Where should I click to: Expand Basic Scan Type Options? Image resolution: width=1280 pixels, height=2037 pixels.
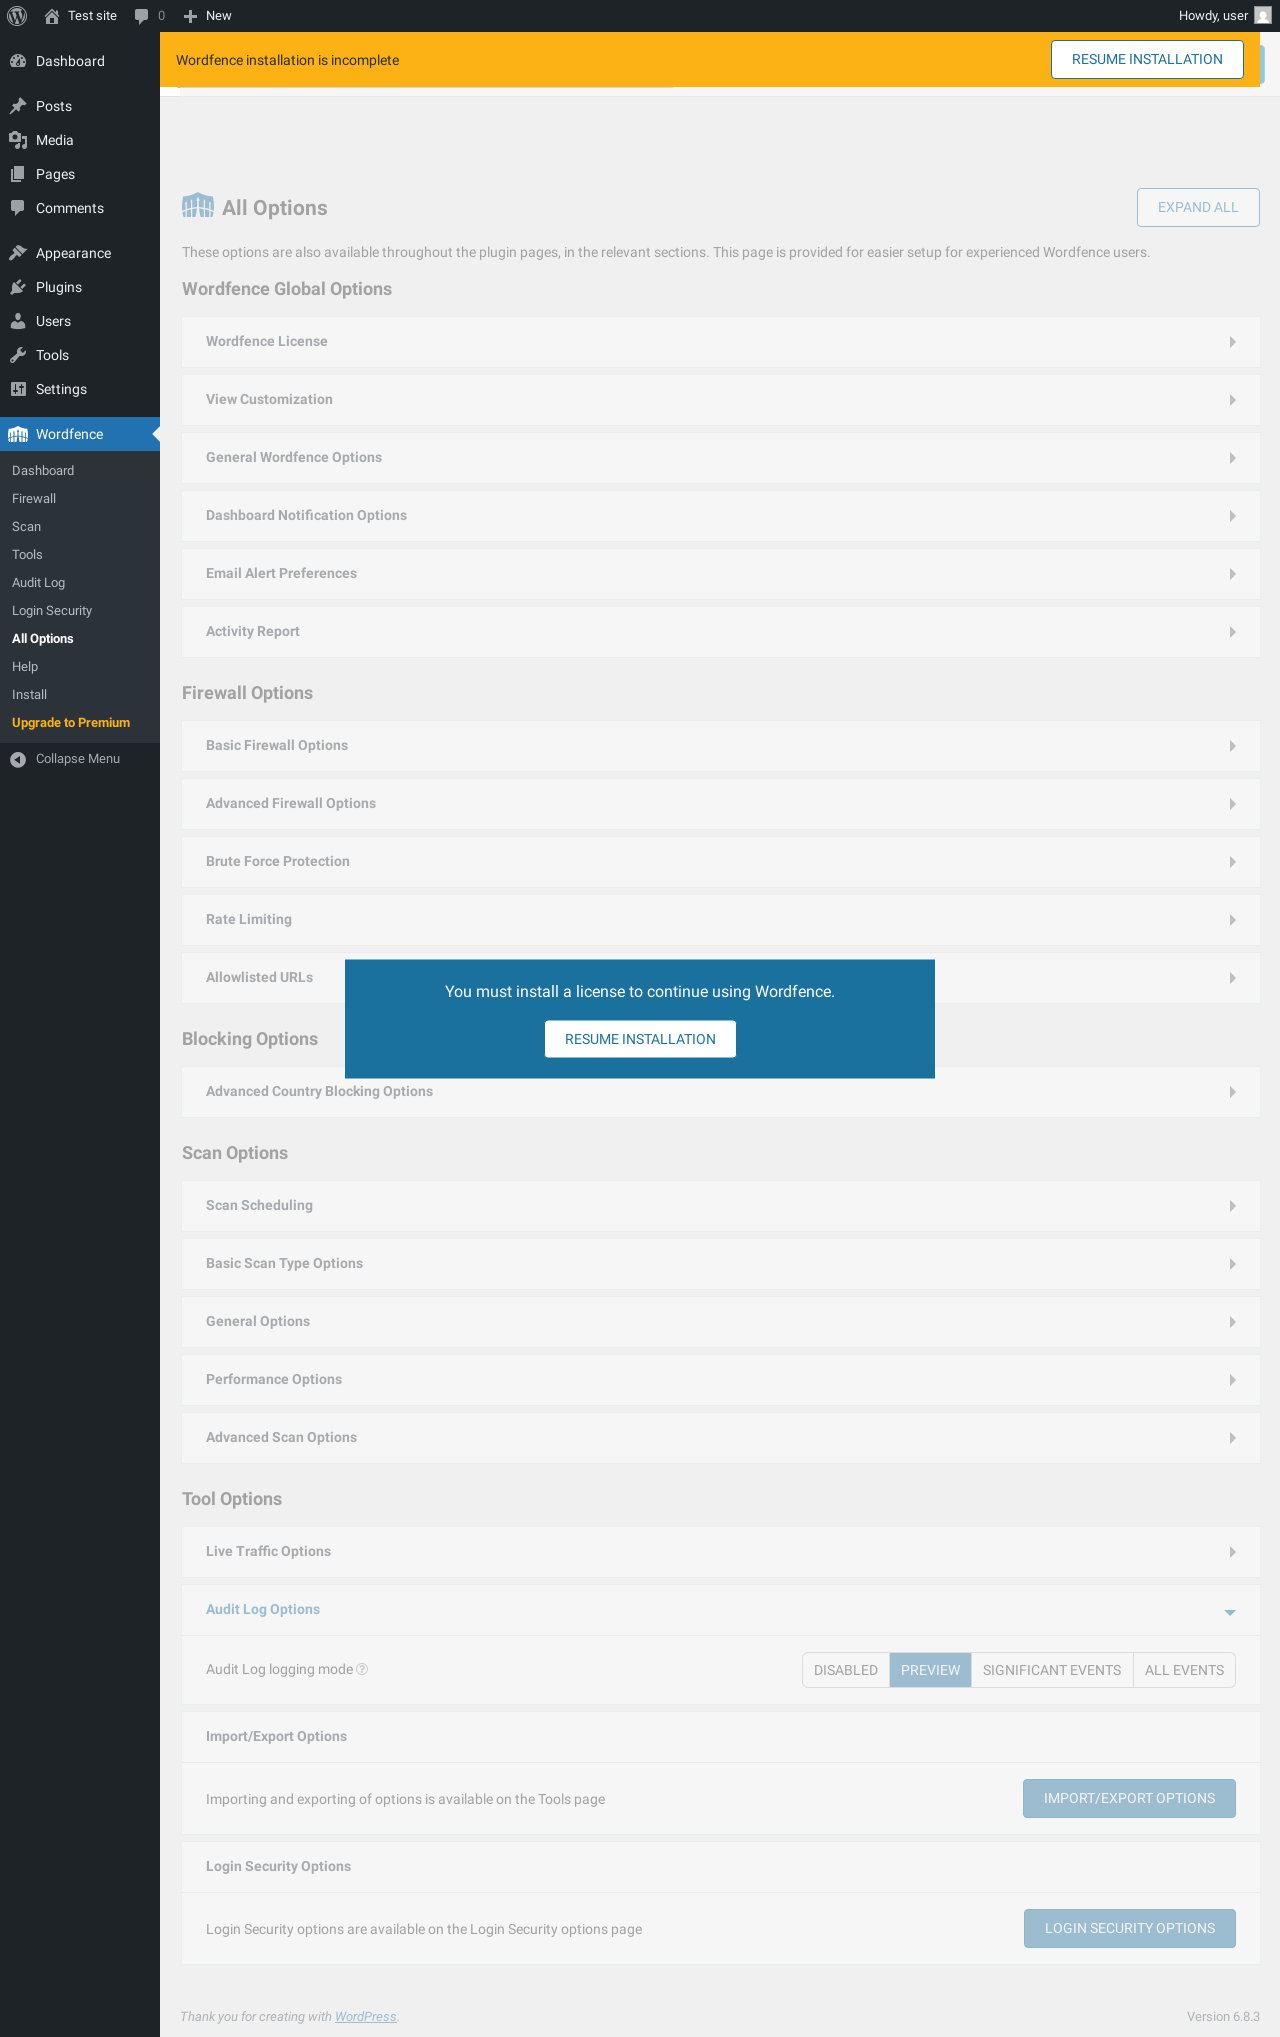(x=721, y=1264)
